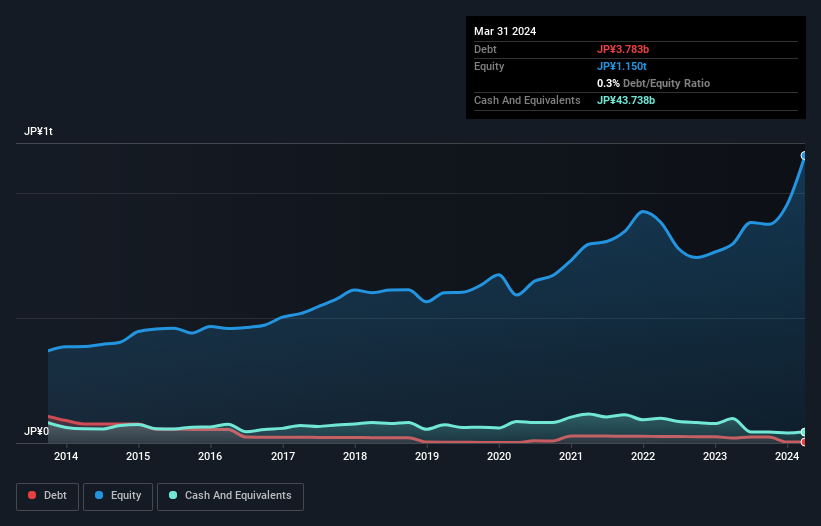
Task: Select the Equity end-point marker on chart
Action: pyautogui.click(x=804, y=155)
